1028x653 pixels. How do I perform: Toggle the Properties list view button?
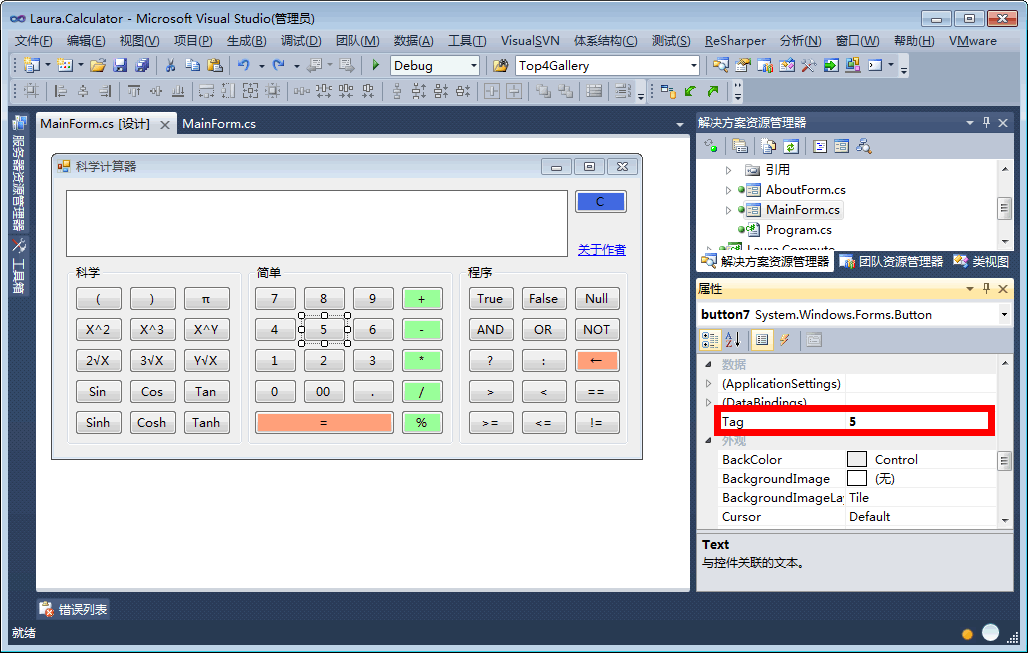click(762, 340)
